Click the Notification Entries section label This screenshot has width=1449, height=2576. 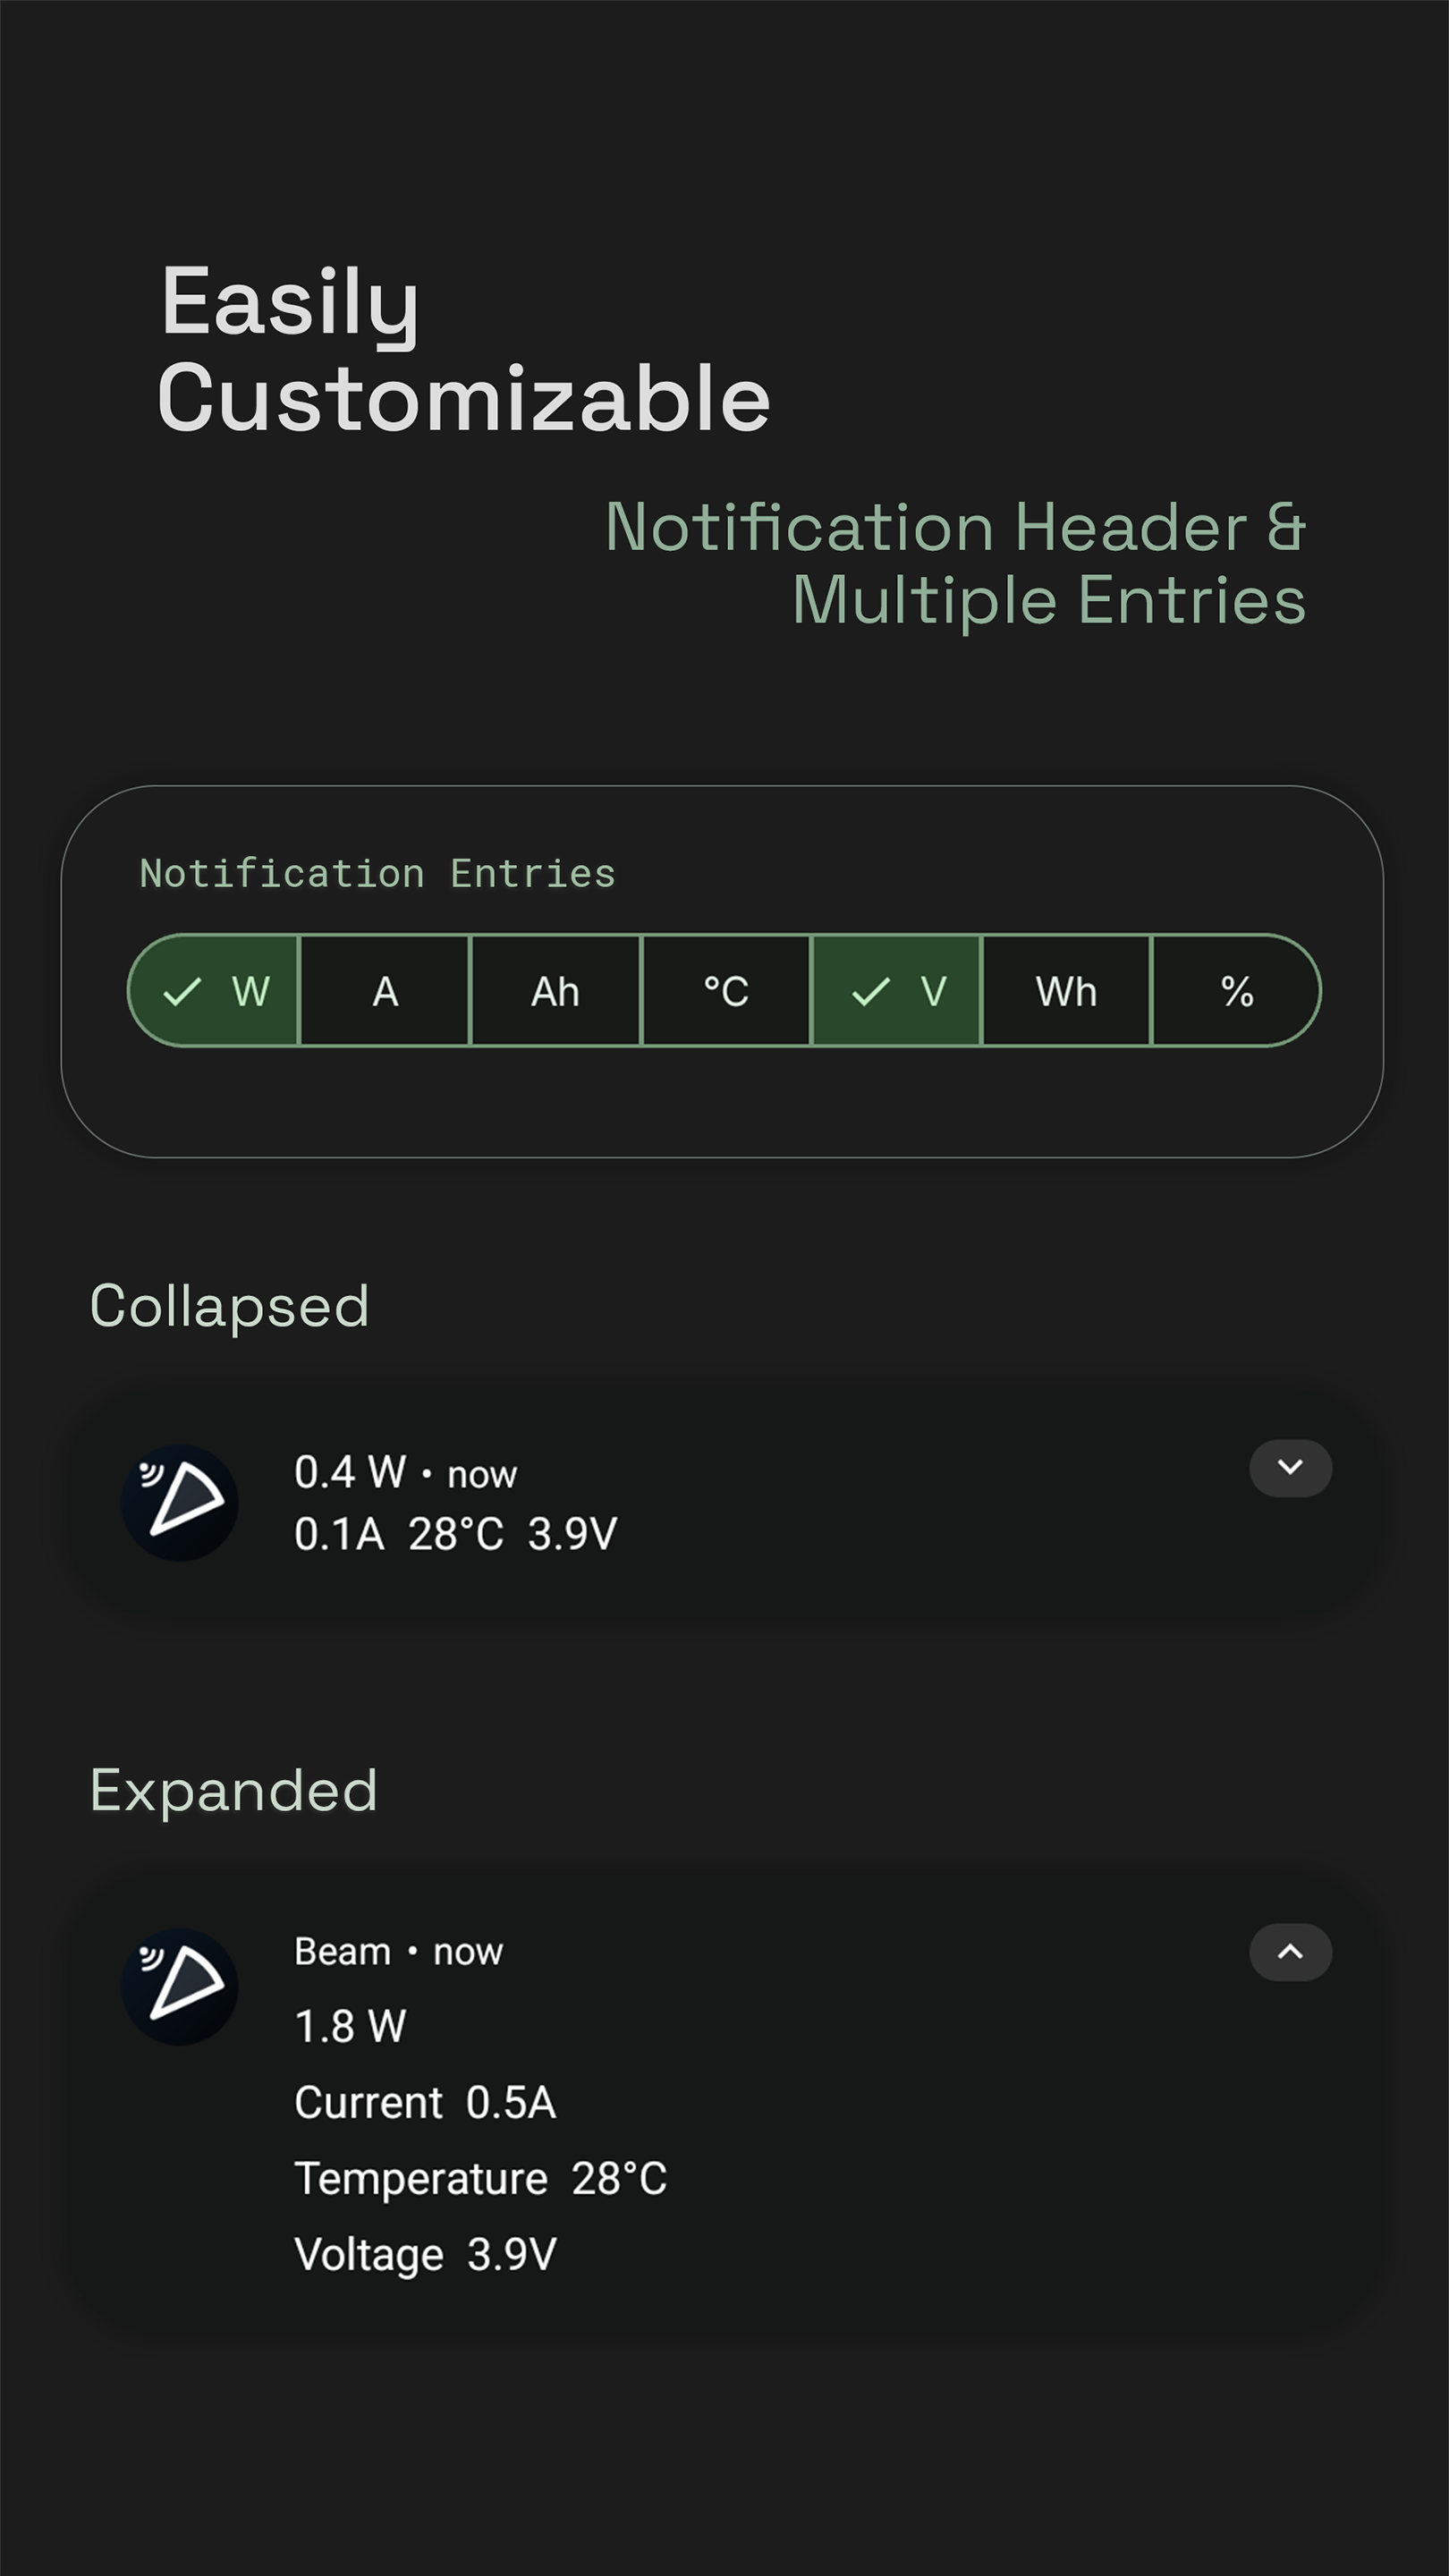377,873
